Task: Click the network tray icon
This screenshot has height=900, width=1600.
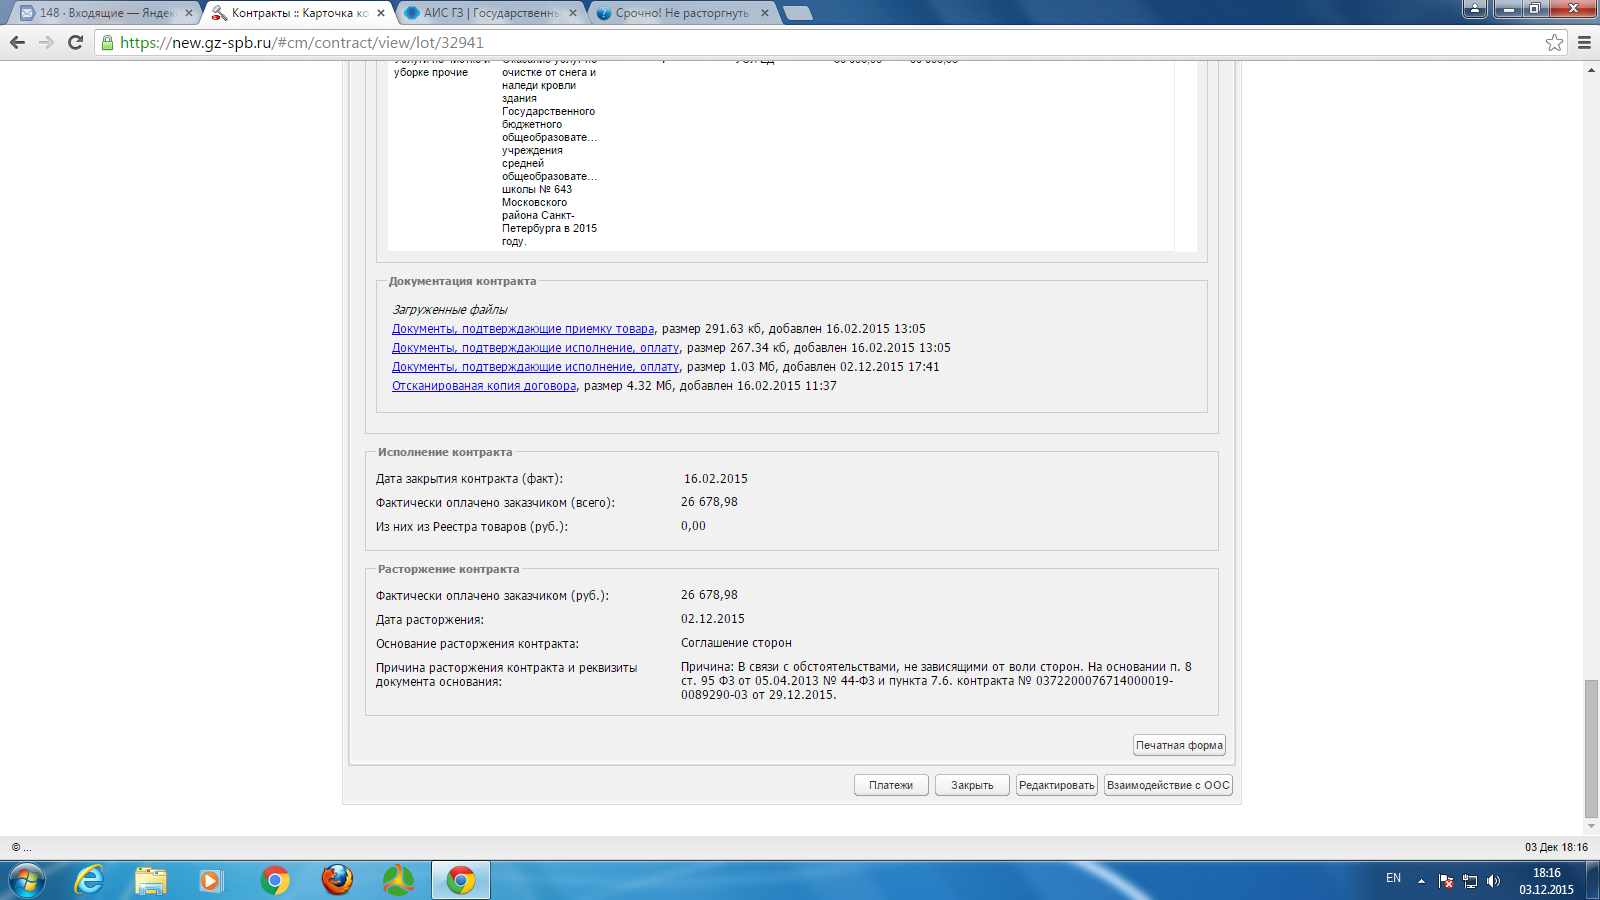Action: (x=1470, y=881)
